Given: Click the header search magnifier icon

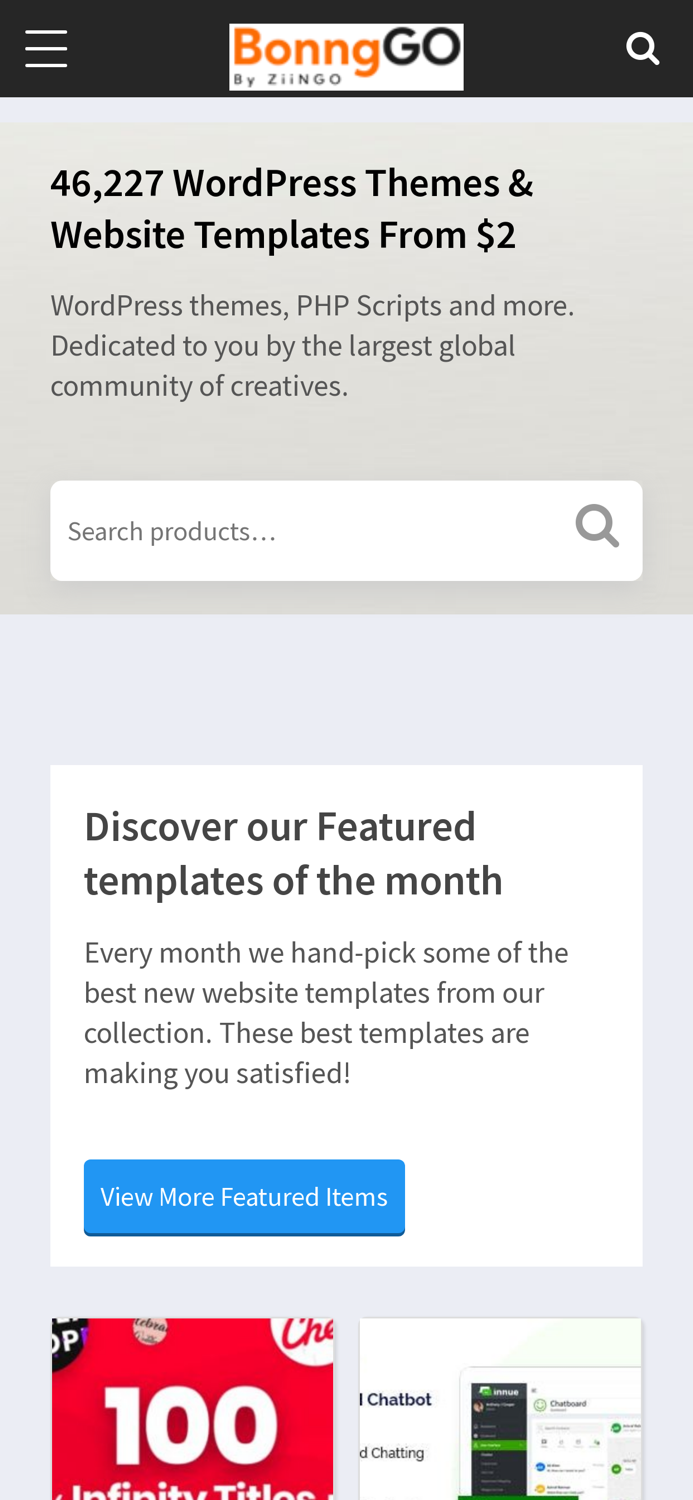Looking at the screenshot, I should pos(642,48).
